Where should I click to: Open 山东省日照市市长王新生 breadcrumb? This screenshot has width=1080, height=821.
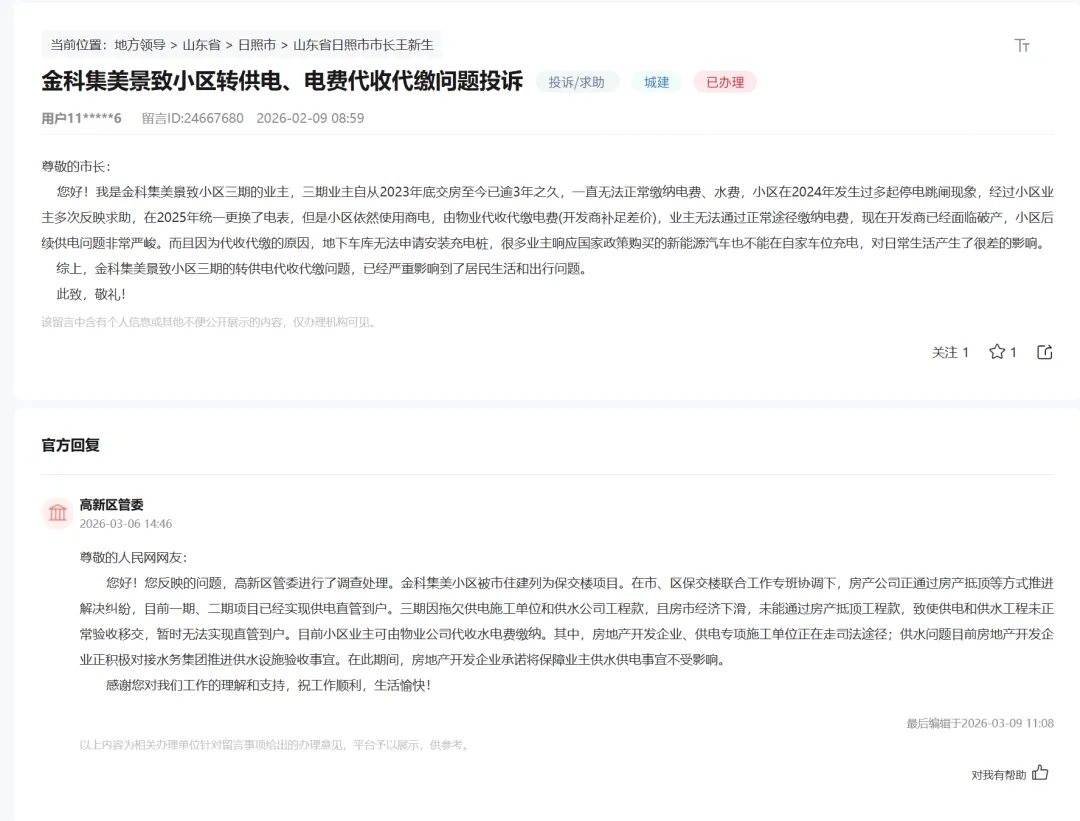click(x=363, y=45)
